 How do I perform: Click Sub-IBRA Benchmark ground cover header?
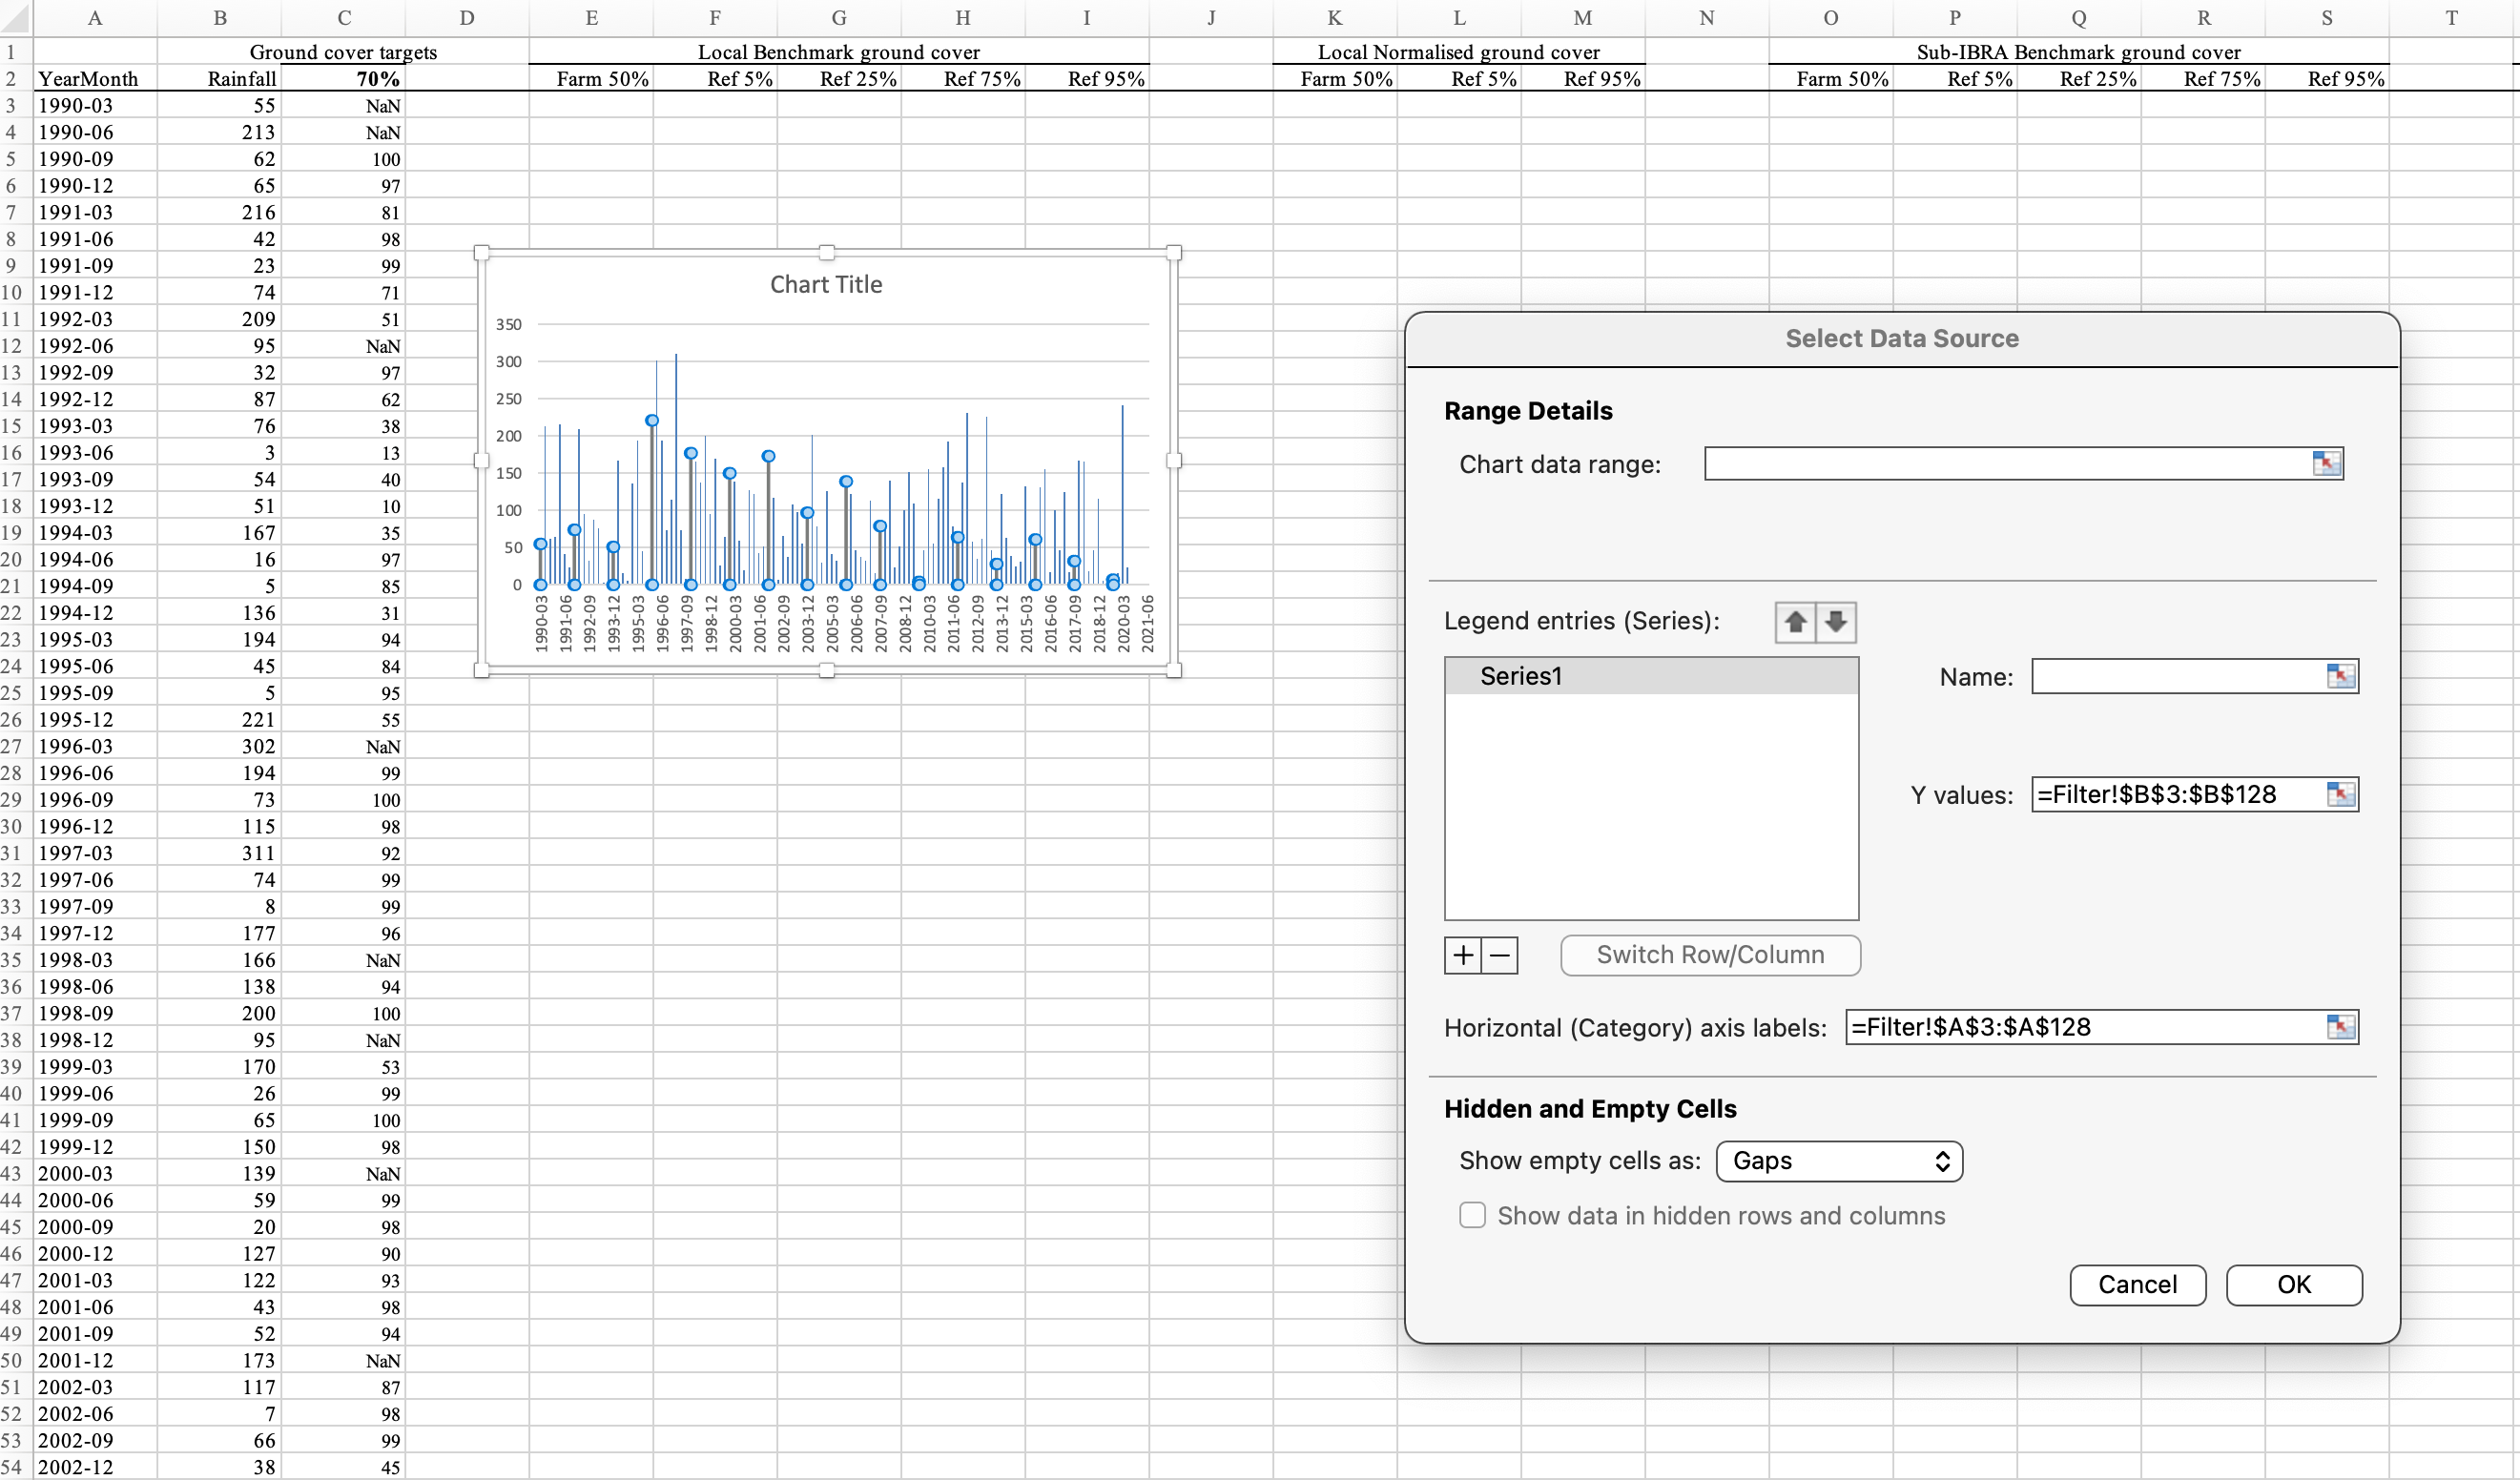point(2078,52)
